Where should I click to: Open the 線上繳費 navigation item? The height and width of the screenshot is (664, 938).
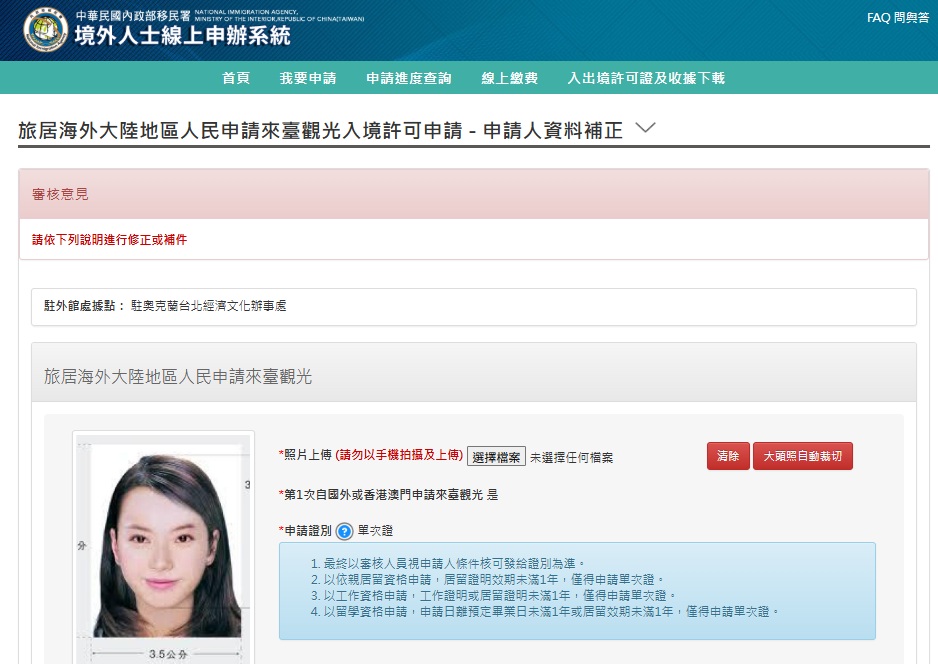point(509,78)
